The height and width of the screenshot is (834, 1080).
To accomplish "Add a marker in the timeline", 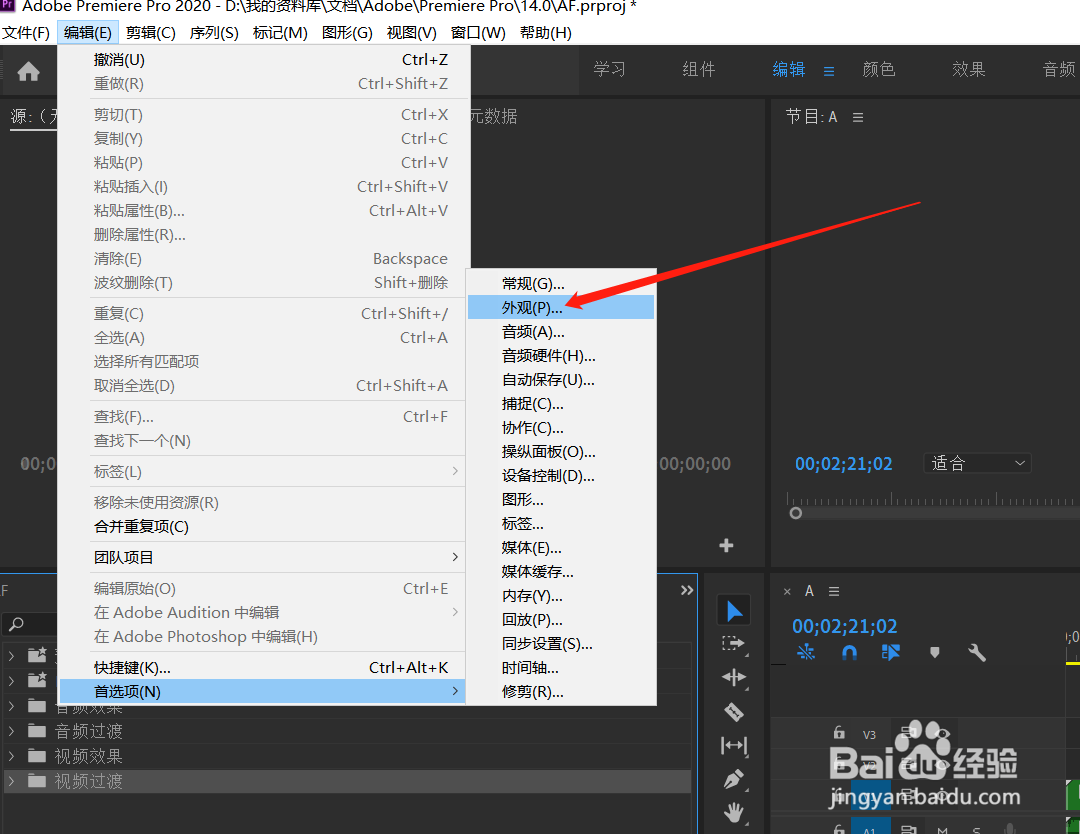I will [x=935, y=652].
